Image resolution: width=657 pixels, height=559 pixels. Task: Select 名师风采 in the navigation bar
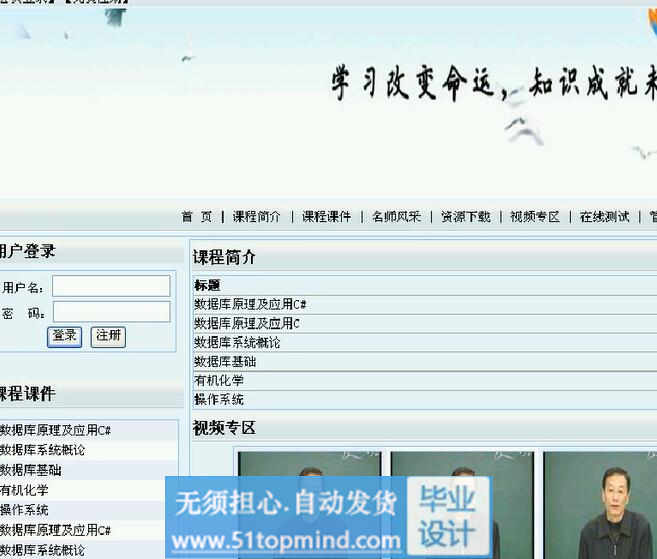tap(396, 217)
